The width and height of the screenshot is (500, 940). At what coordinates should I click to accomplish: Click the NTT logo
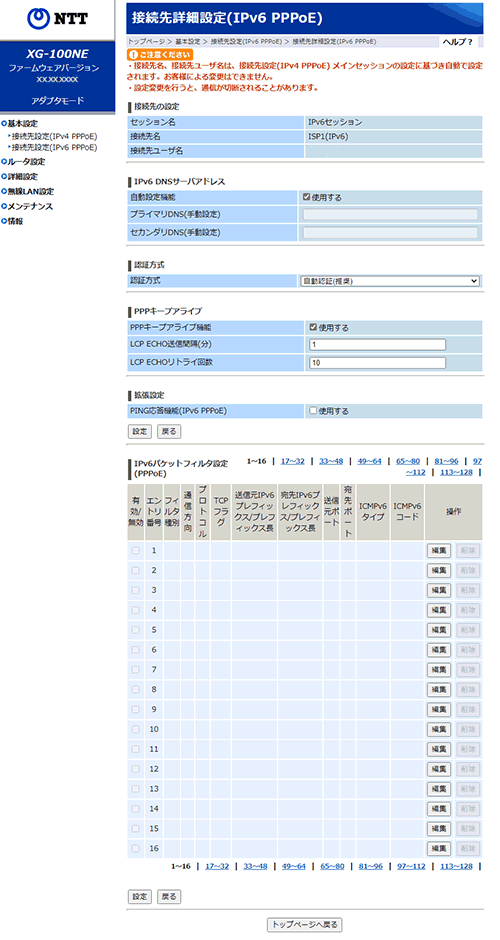[58, 19]
